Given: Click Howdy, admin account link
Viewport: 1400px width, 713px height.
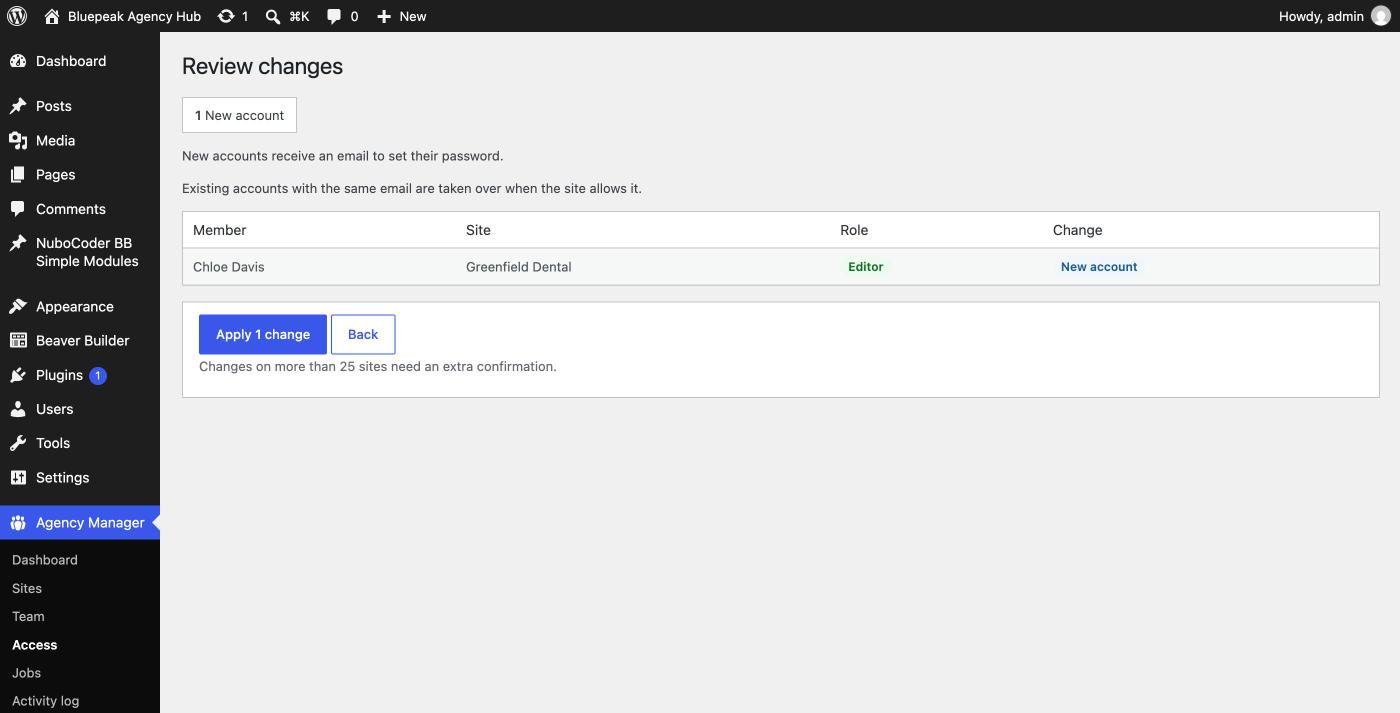Looking at the screenshot, I should click(x=1334, y=16).
